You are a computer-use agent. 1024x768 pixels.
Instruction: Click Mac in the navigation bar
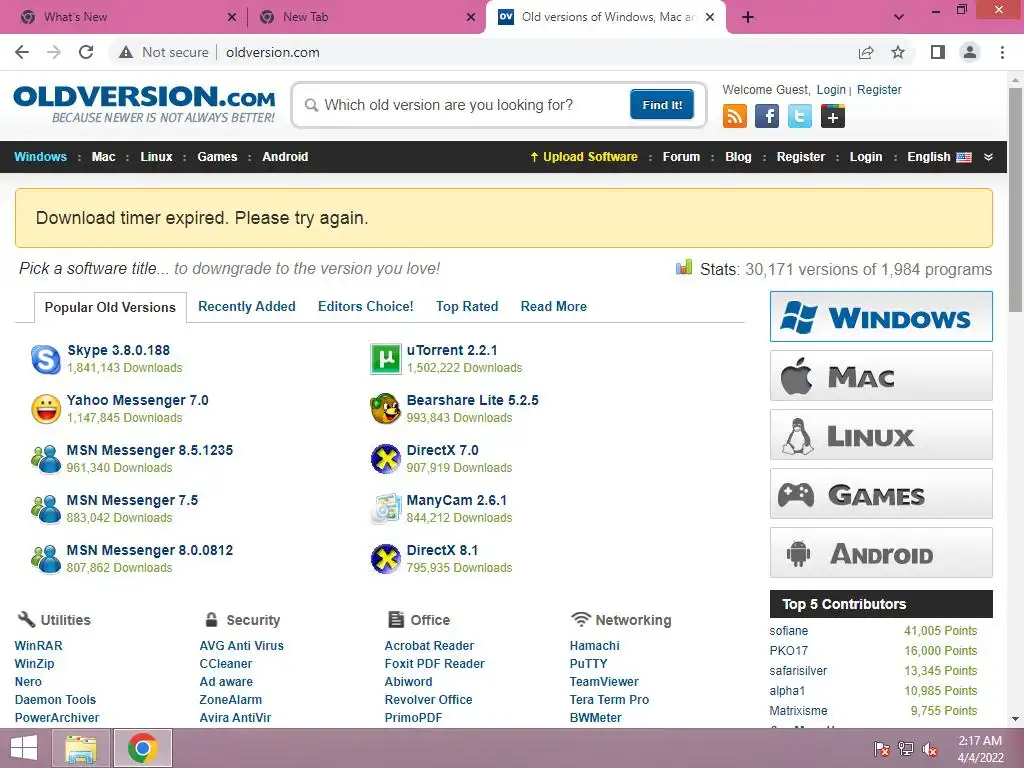tap(103, 157)
